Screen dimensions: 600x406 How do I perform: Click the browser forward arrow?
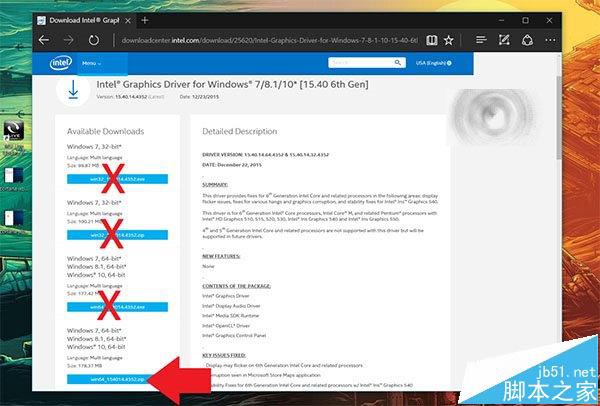point(68,40)
